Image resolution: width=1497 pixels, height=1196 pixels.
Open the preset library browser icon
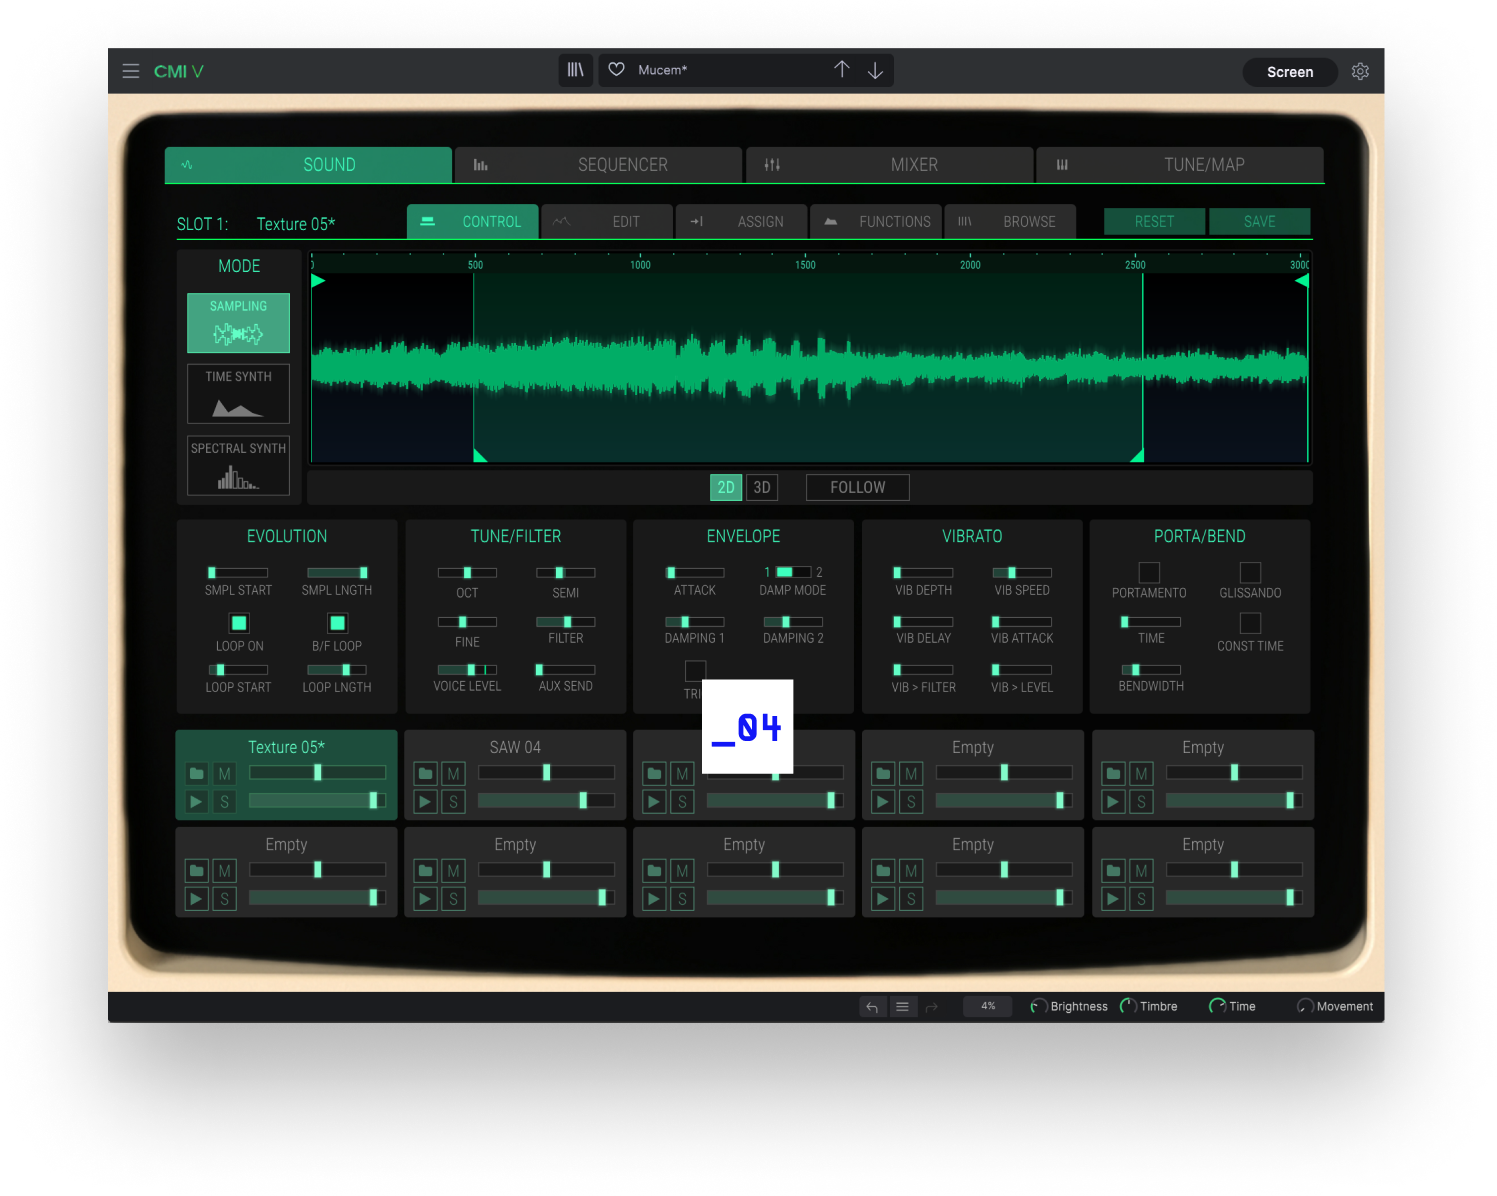pos(576,70)
